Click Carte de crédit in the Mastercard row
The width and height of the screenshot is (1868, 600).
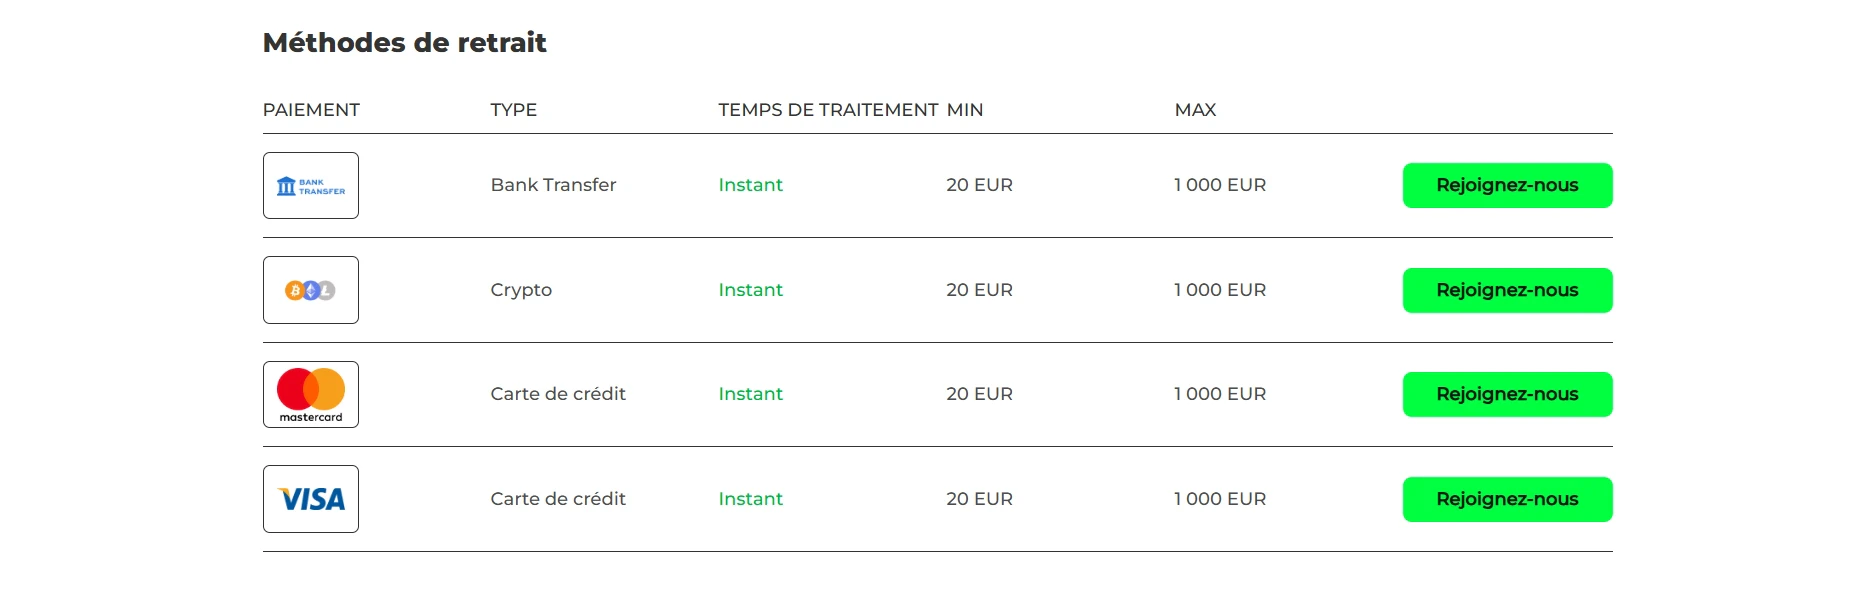coord(558,394)
